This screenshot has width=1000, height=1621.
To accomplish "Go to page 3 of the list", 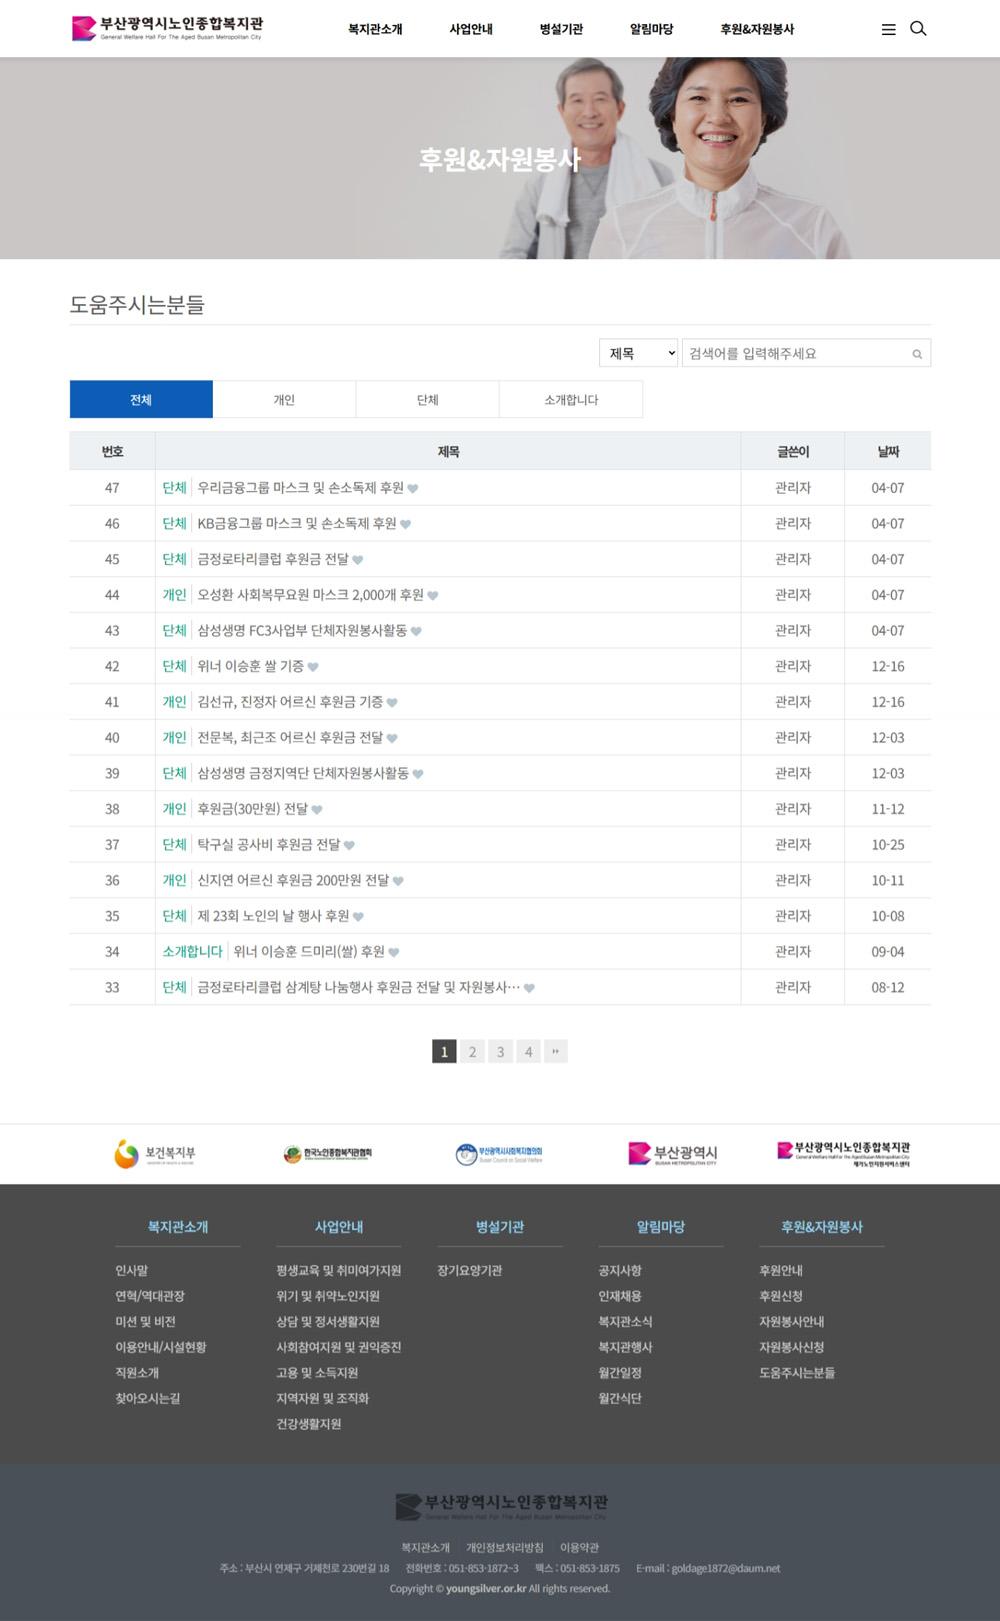I will [500, 1051].
